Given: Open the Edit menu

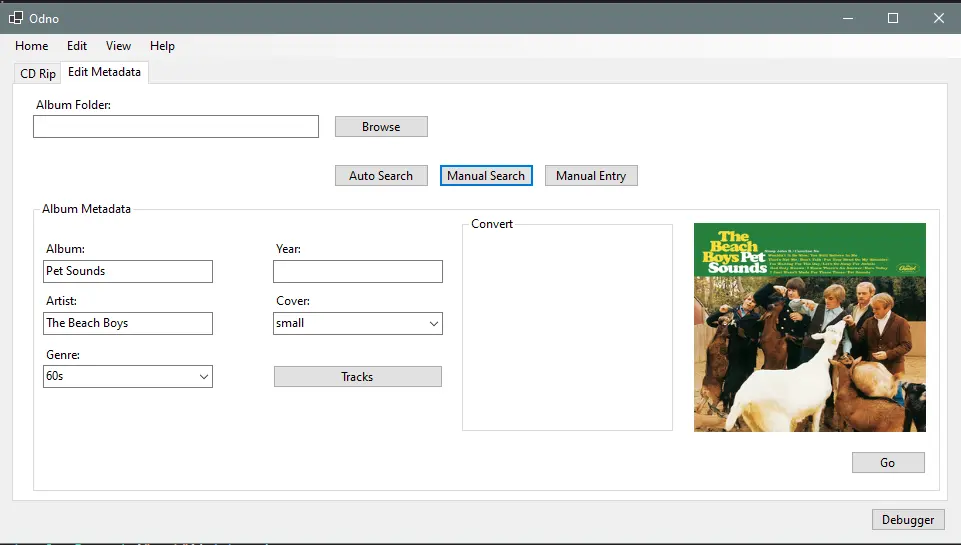Looking at the screenshot, I should [x=77, y=46].
